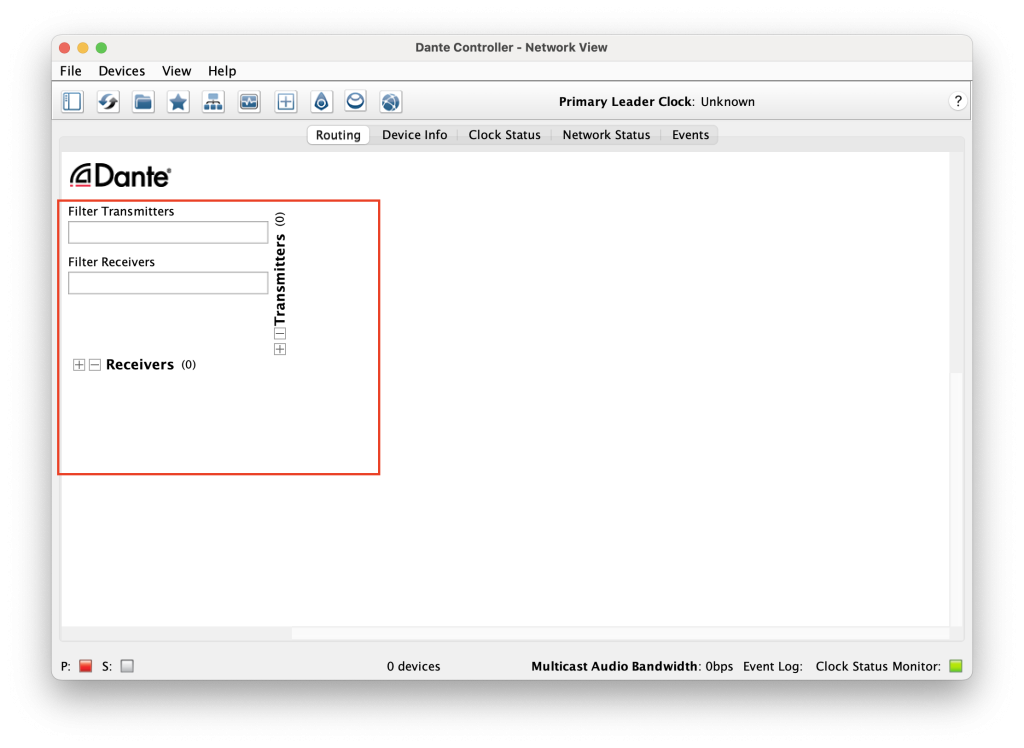Click the gray S status indicator
The width and height of the screenshot is (1024, 748).
click(127, 666)
